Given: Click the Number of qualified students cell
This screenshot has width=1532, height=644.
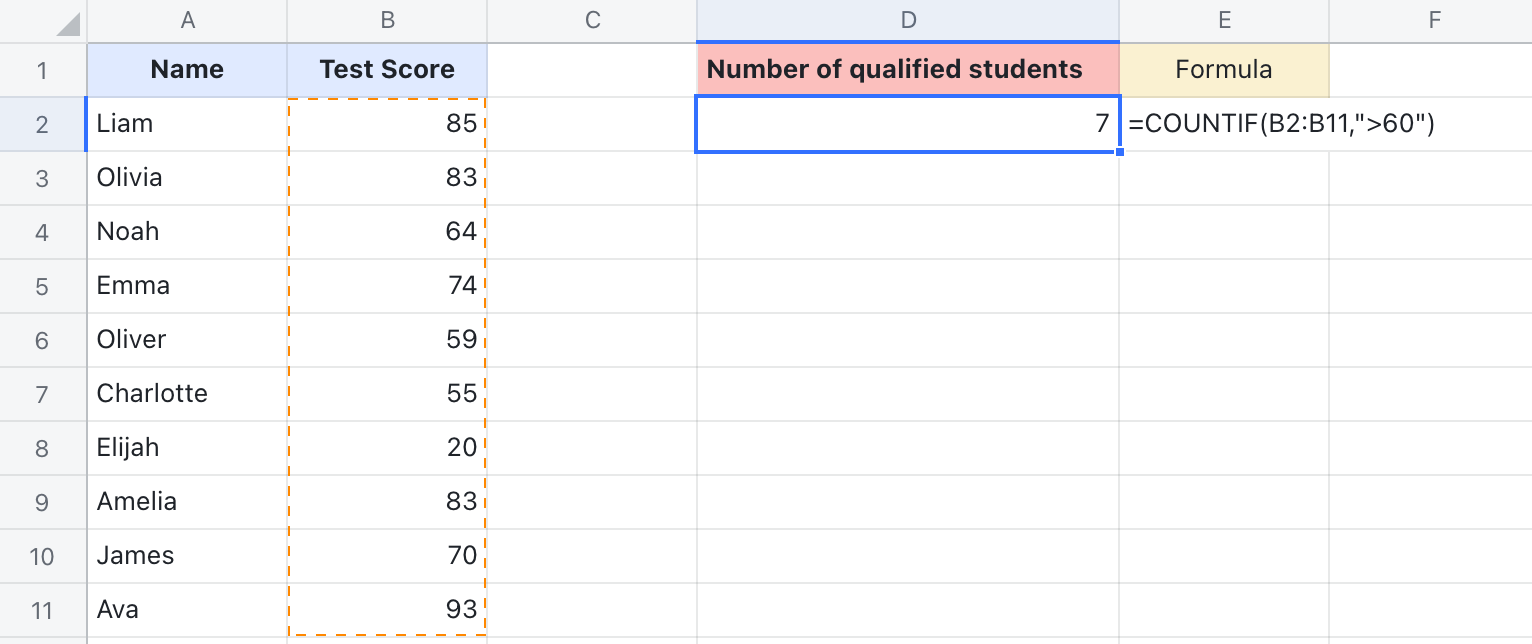Looking at the screenshot, I should pos(908,69).
